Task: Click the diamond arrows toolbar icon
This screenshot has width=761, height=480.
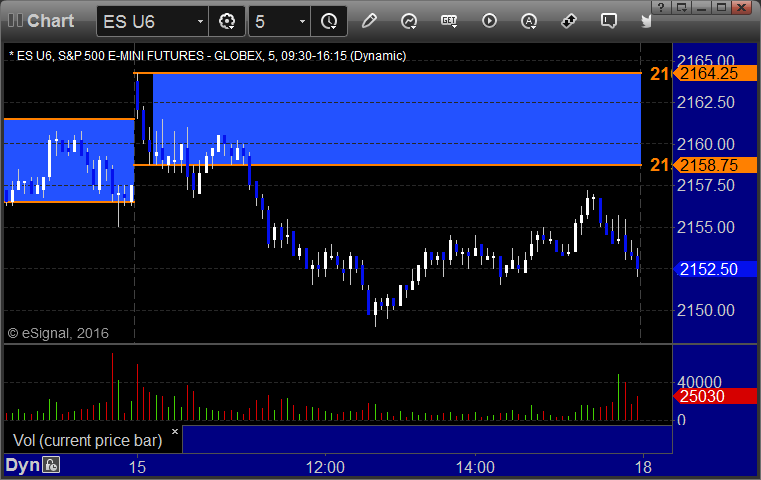Action: coord(569,21)
